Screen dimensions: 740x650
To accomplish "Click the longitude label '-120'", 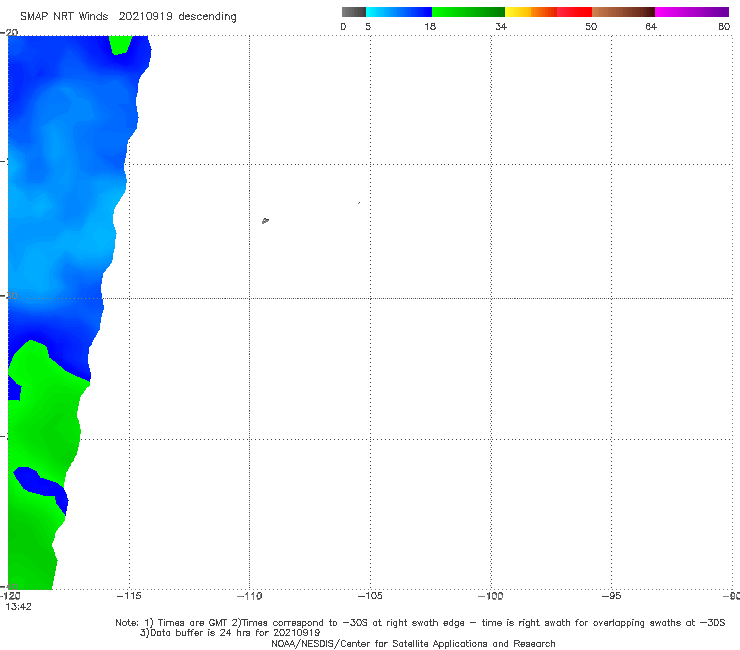I will point(10,596).
